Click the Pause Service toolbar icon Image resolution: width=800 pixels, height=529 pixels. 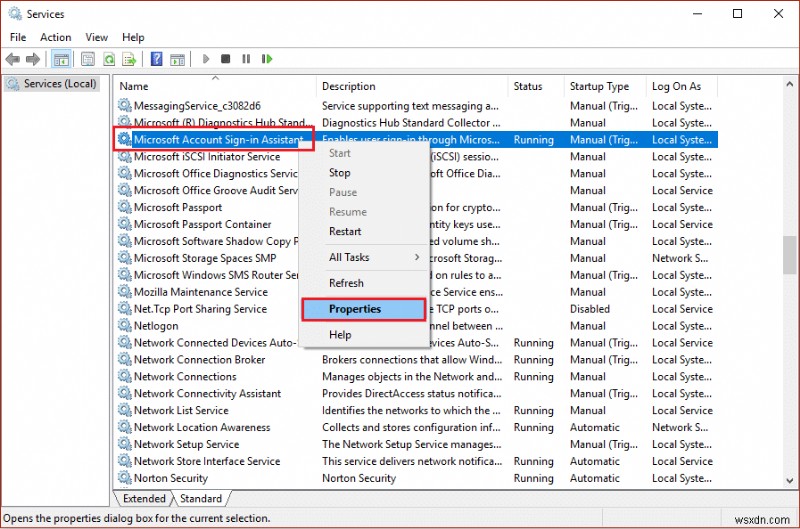pyautogui.click(x=246, y=59)
